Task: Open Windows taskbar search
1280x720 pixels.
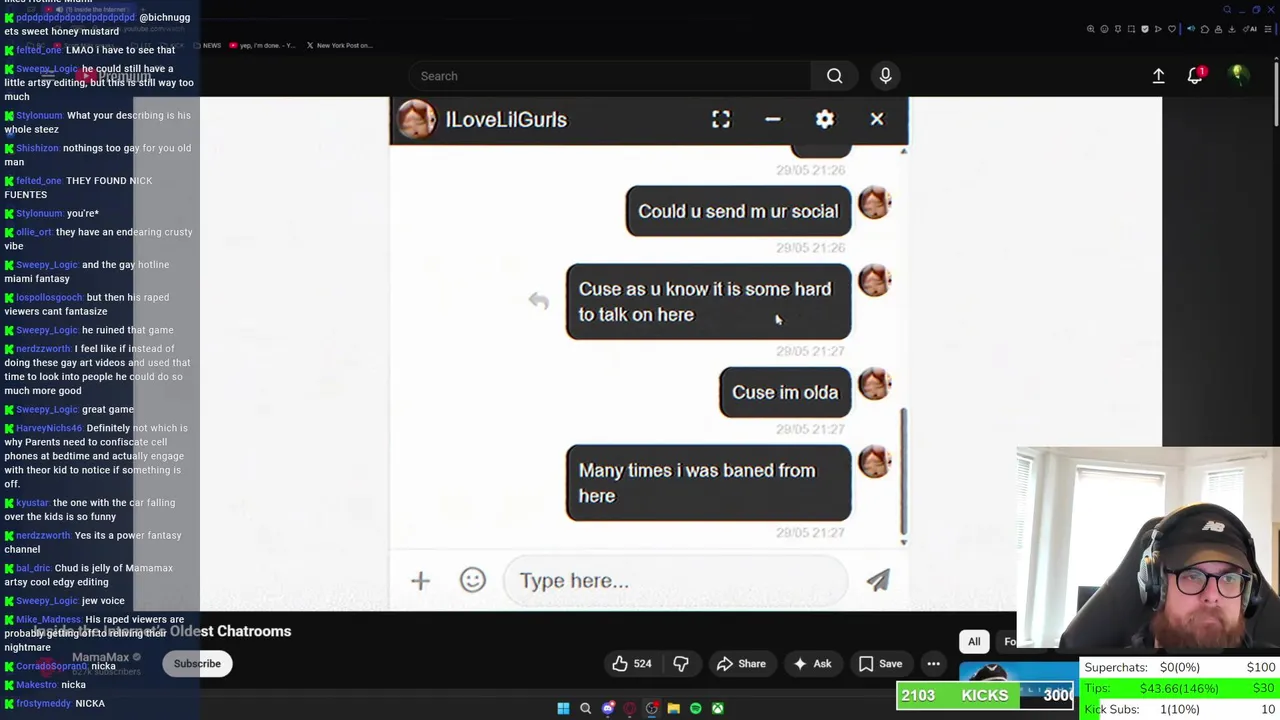Action: 585,709
